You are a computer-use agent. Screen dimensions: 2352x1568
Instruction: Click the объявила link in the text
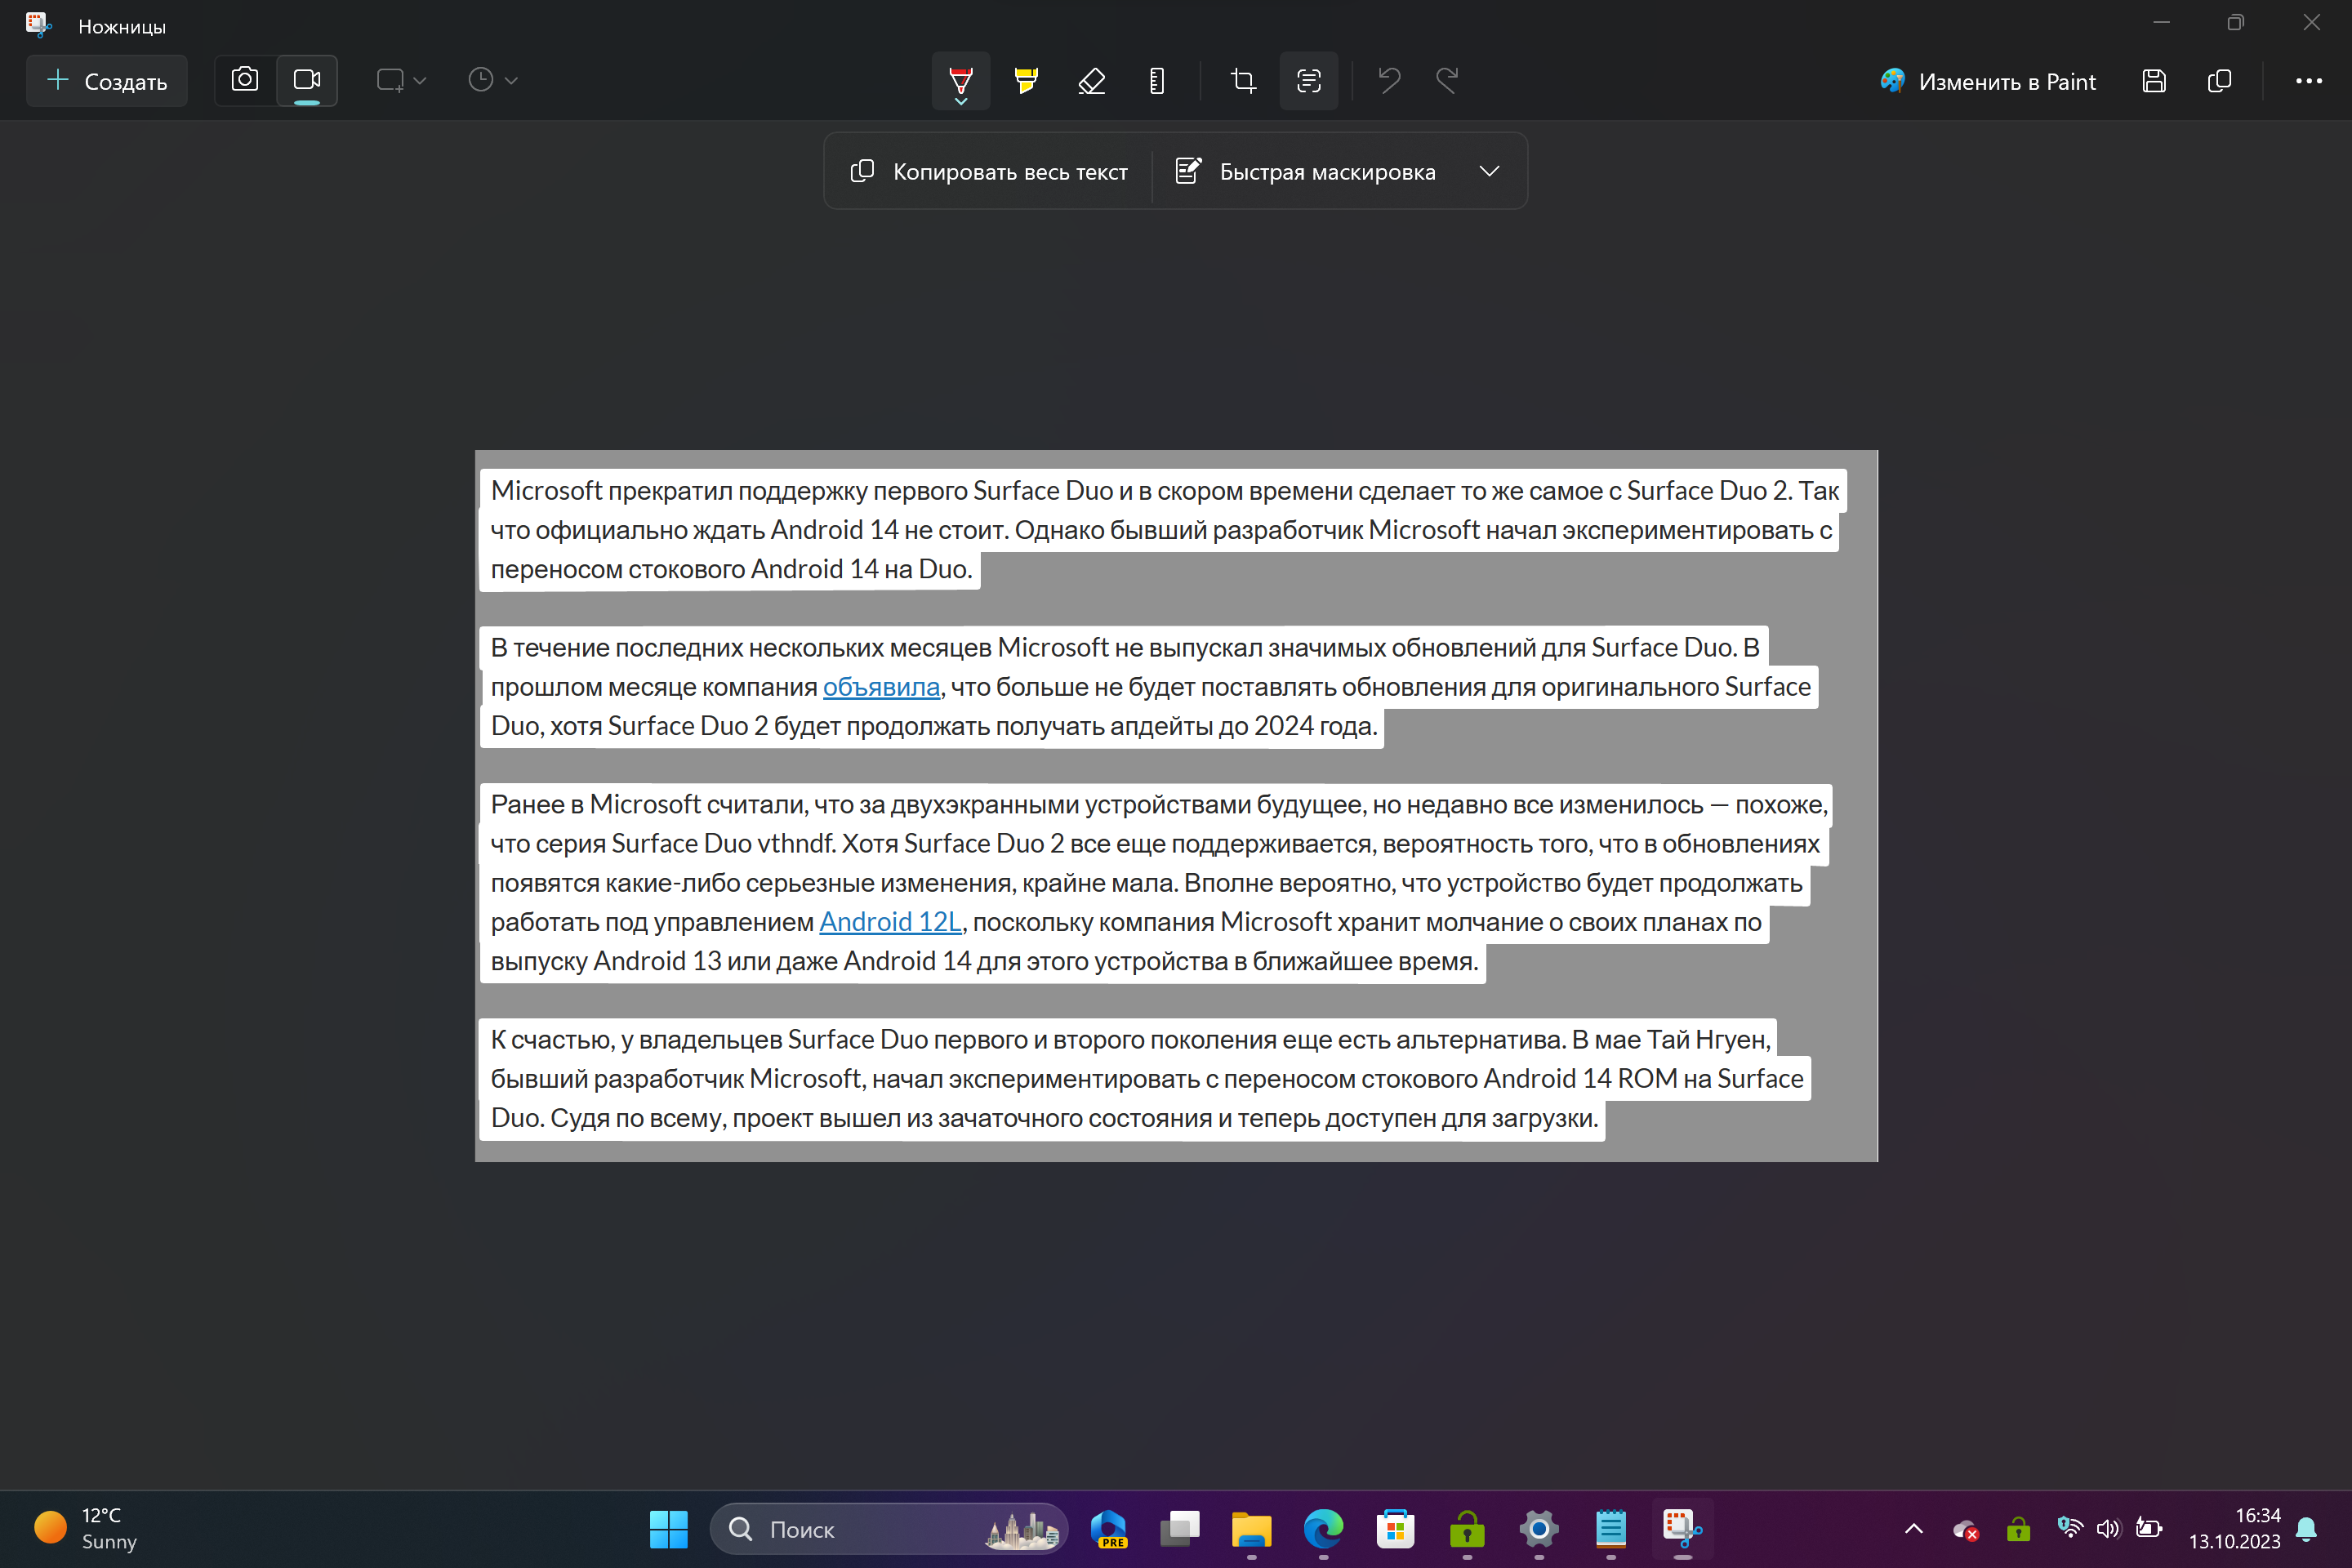click(x=881, y=687)
